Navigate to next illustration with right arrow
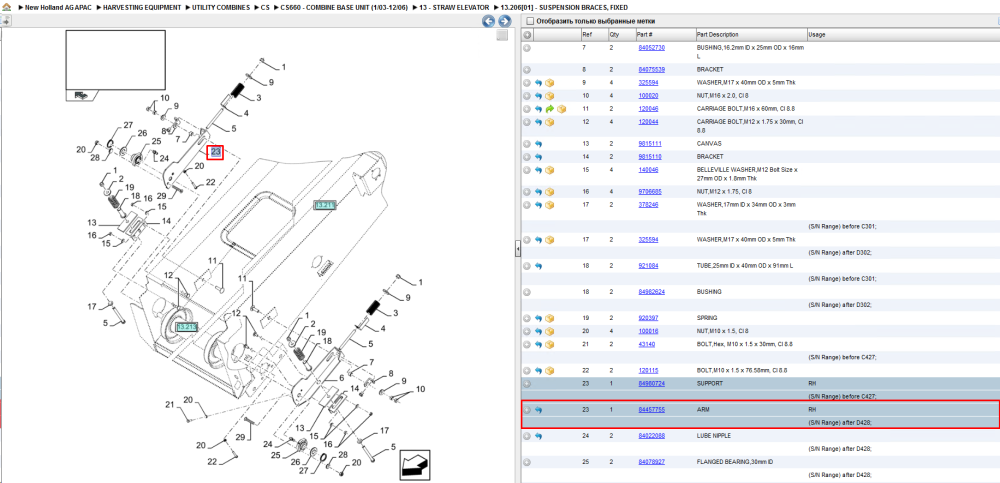The image size is (1000, 483). (x=504, y=21)
